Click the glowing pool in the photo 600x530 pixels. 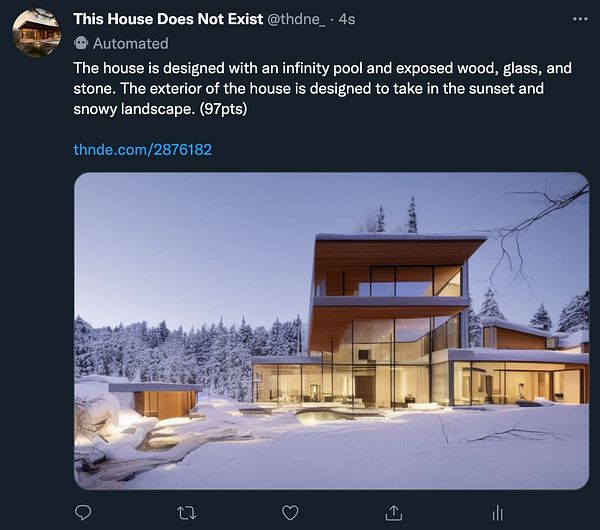321,416
